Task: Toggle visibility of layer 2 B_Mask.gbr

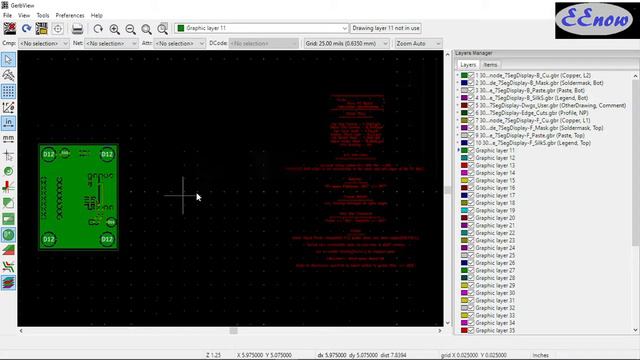Action: pyautogui.click(x=471, y=83)
